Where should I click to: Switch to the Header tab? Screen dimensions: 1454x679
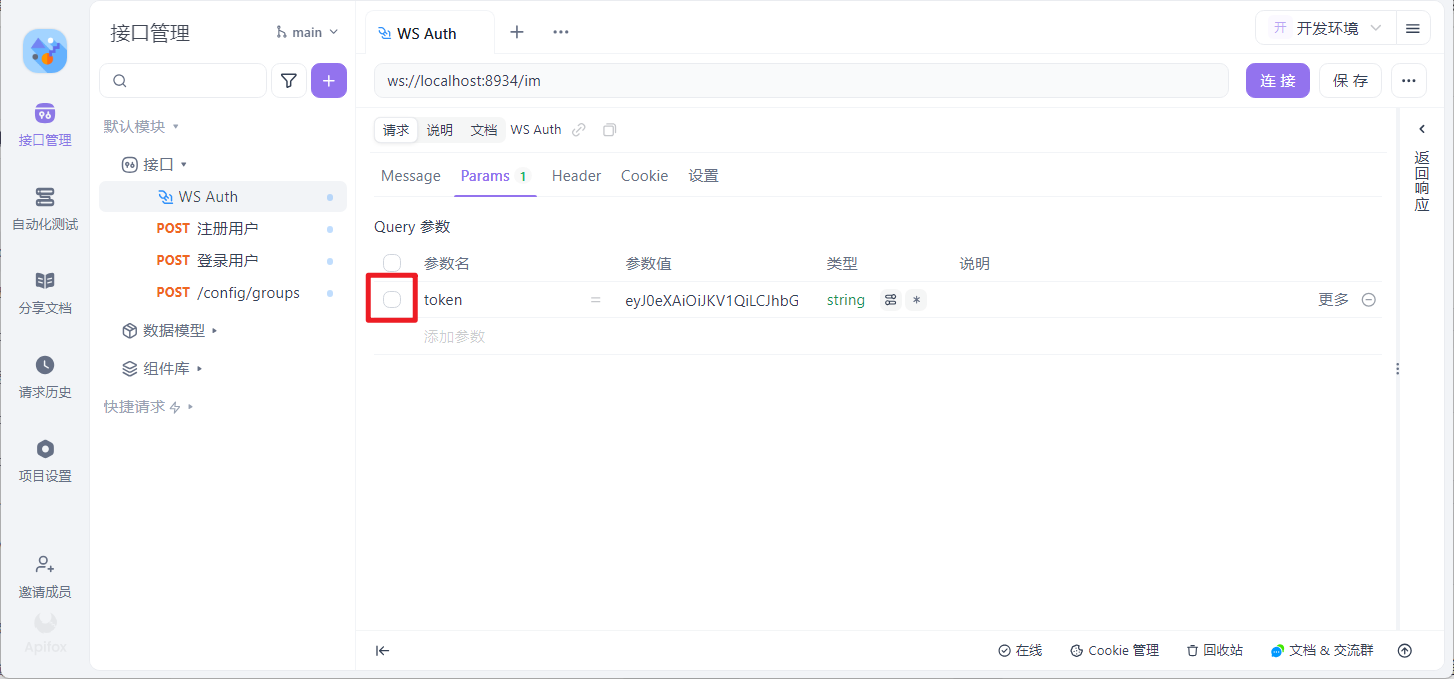tap(576, 176)
